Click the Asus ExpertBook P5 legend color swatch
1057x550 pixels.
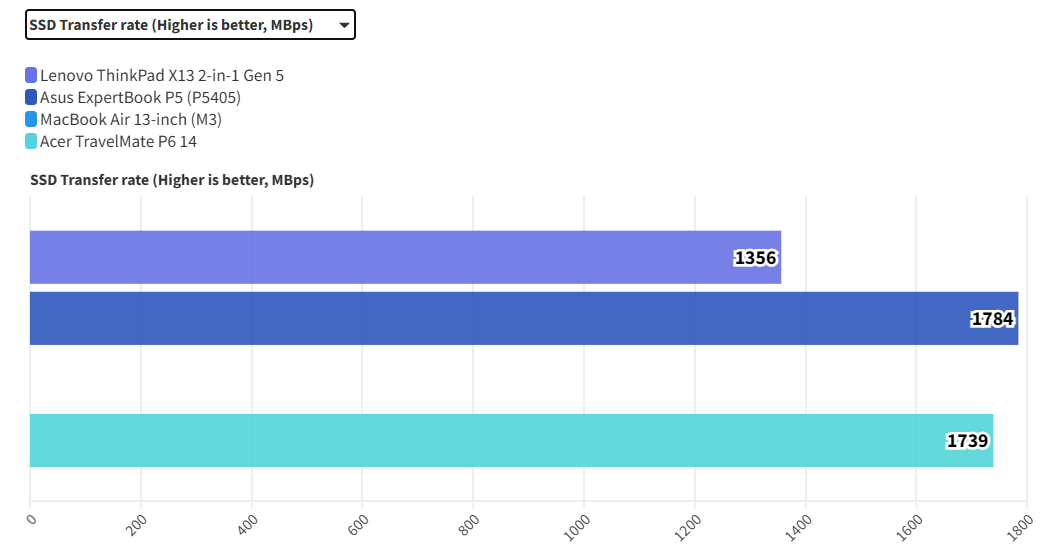(x=31, y=97)
